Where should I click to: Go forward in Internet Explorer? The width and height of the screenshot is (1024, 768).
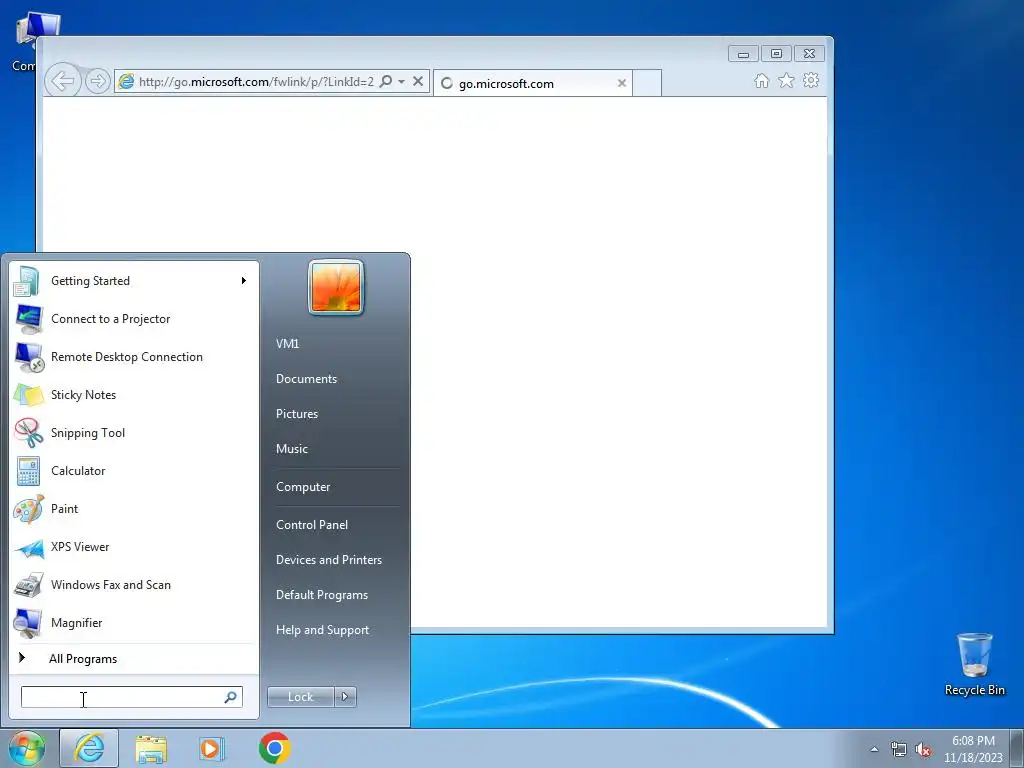pos(97,81)
